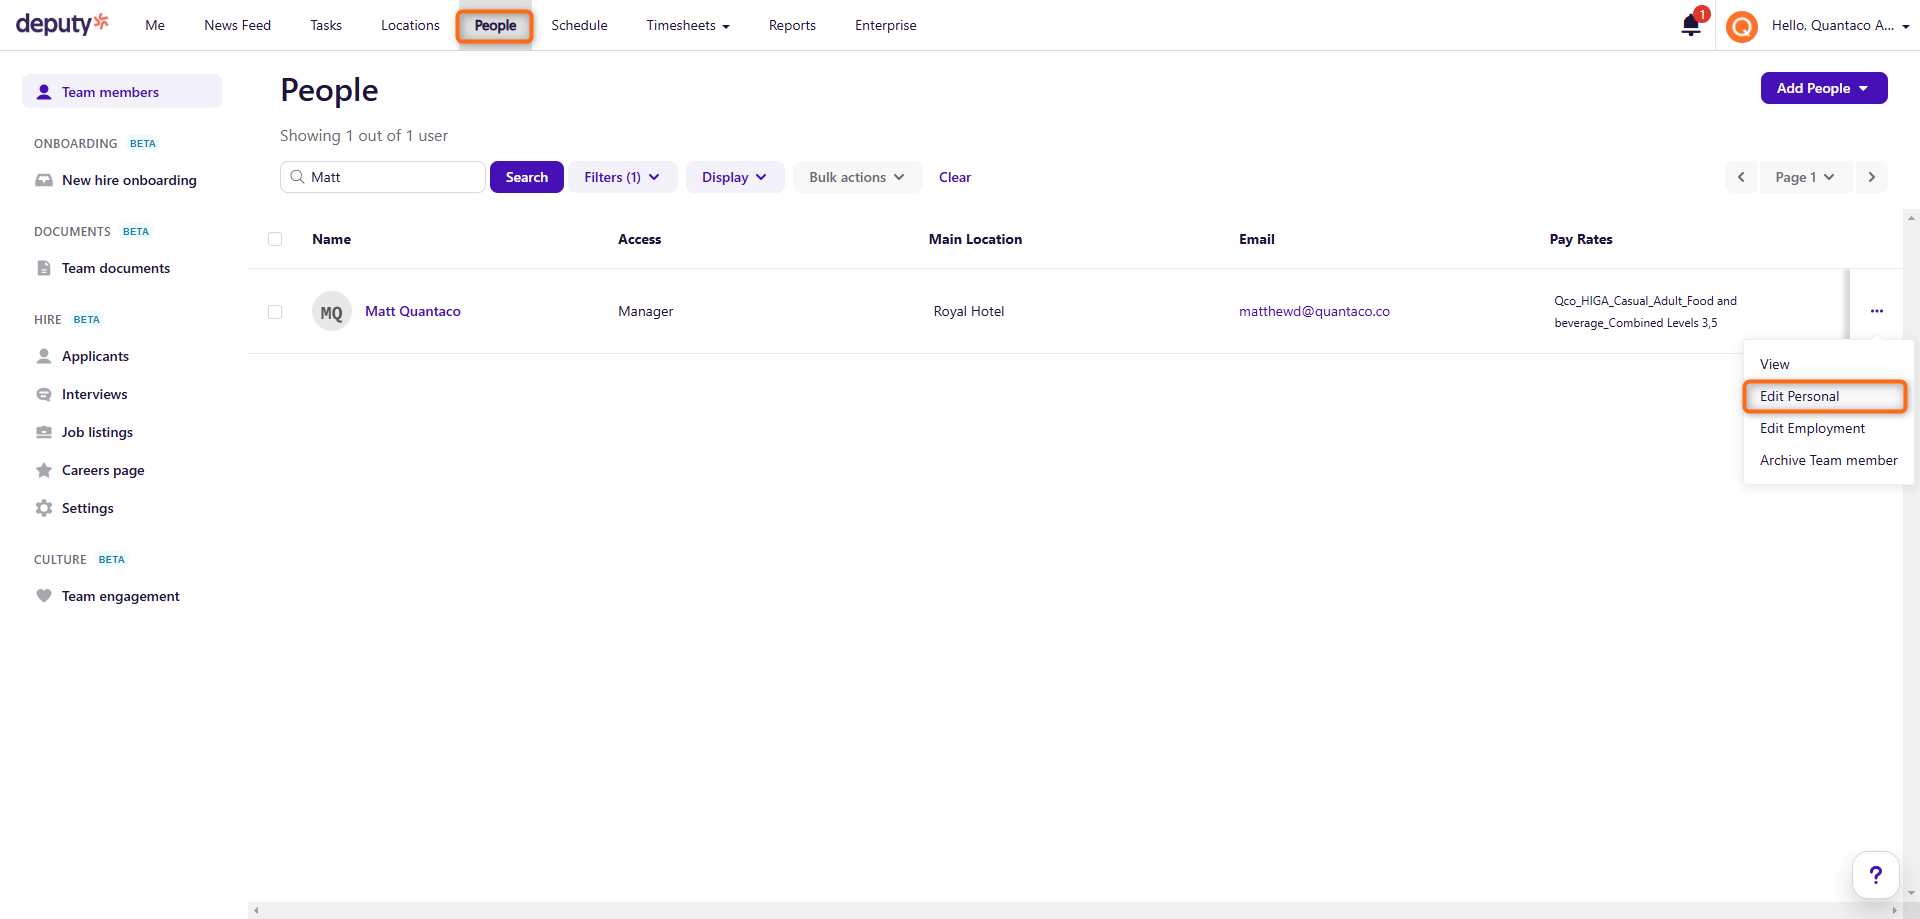Go to previous page arrow
Viewport: 1920px width, 919px height.
point(1741,177)
